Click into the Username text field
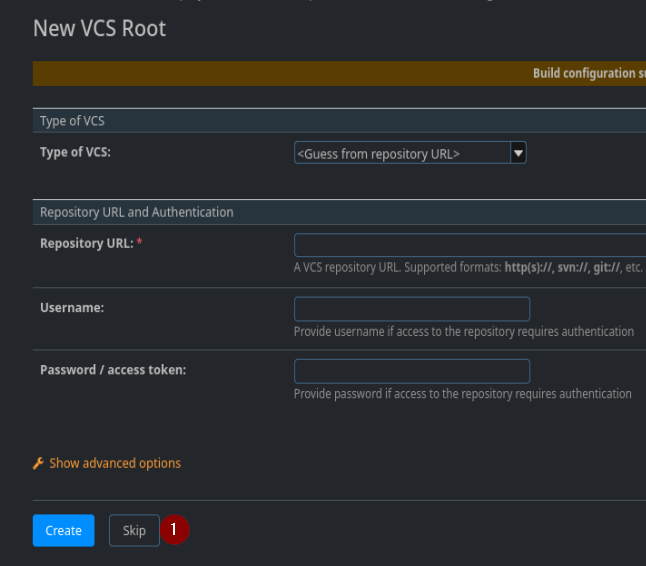This screenshot has height=566, width=646. 412,309
